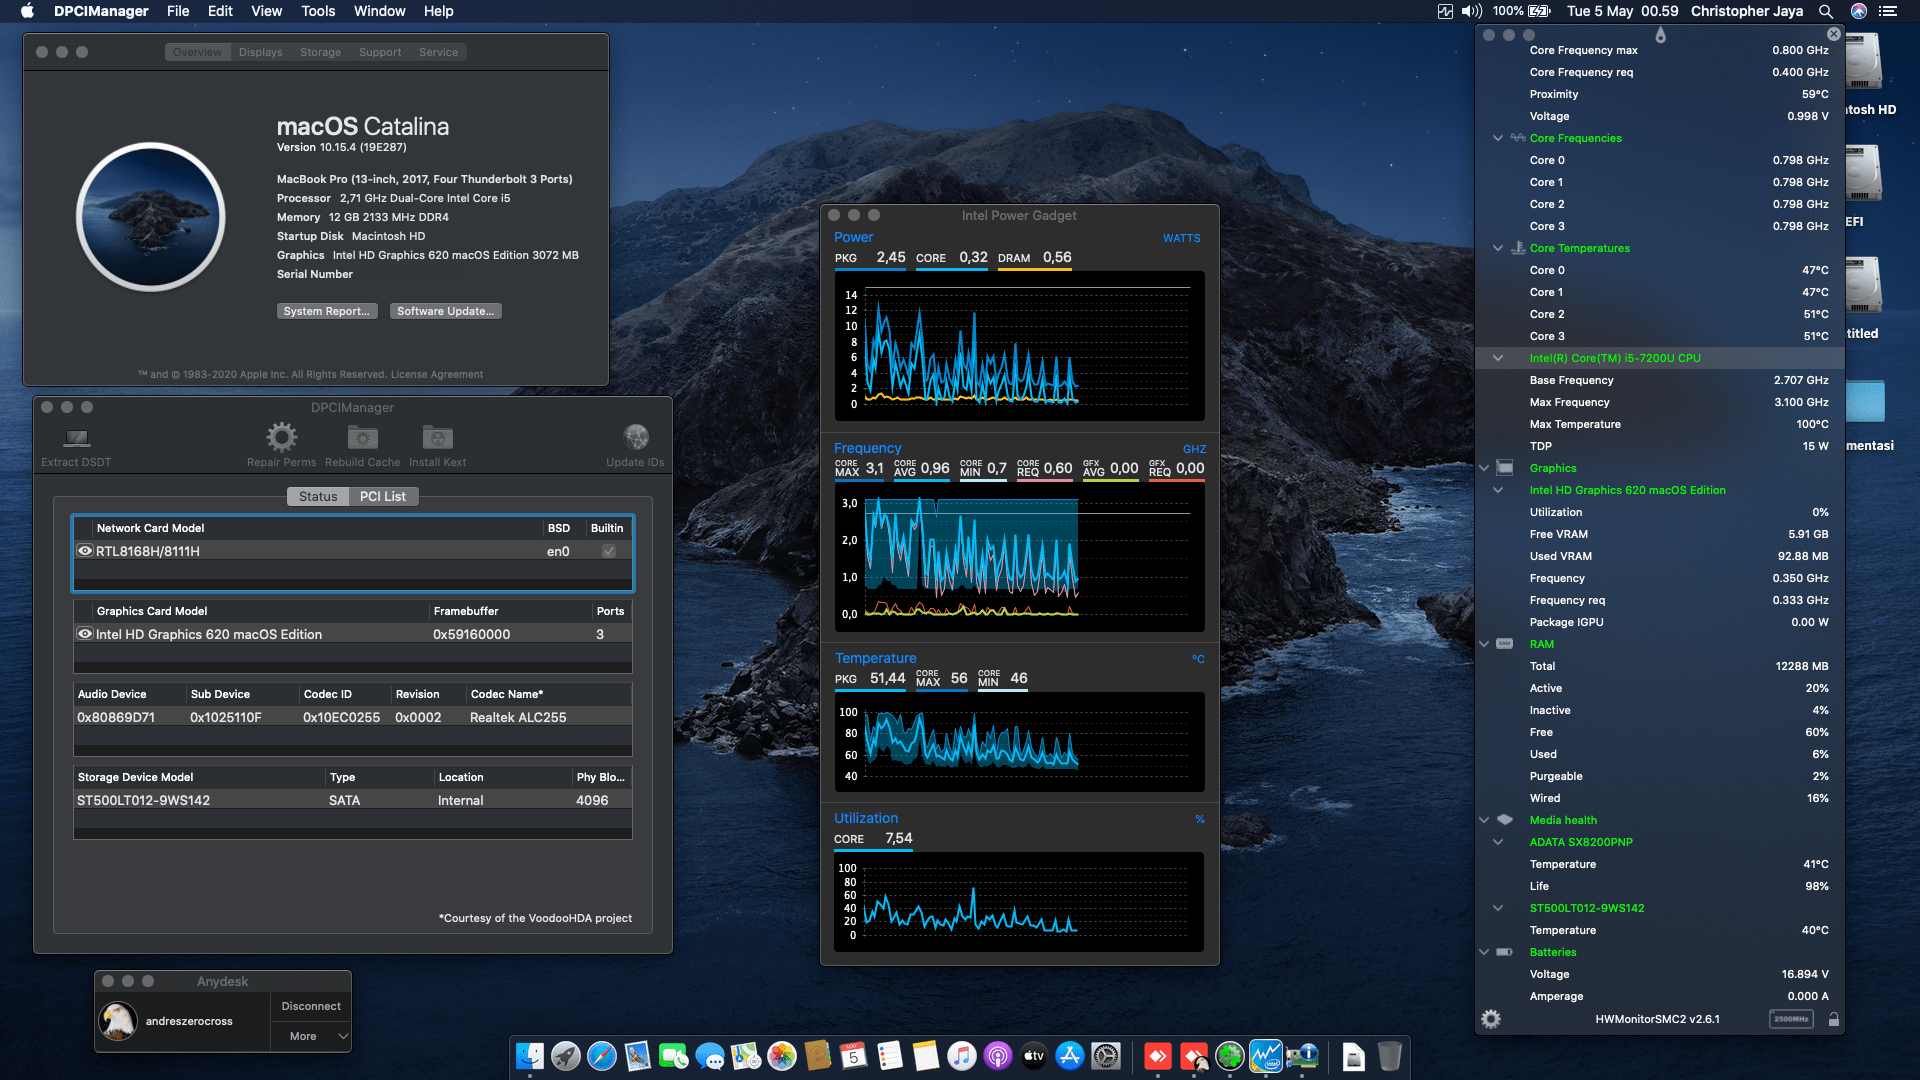Screen dimensions: 1920x1080
Task: Click the Software Update... button
Action: 445,311
